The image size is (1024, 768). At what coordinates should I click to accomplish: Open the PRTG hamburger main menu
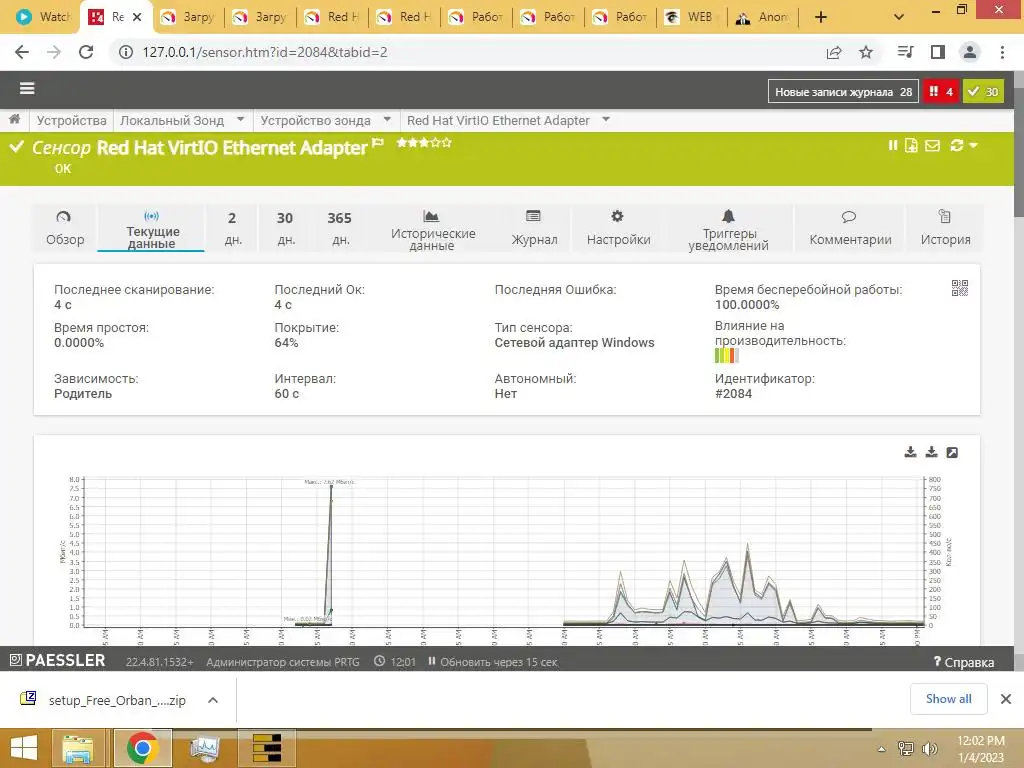27,88
